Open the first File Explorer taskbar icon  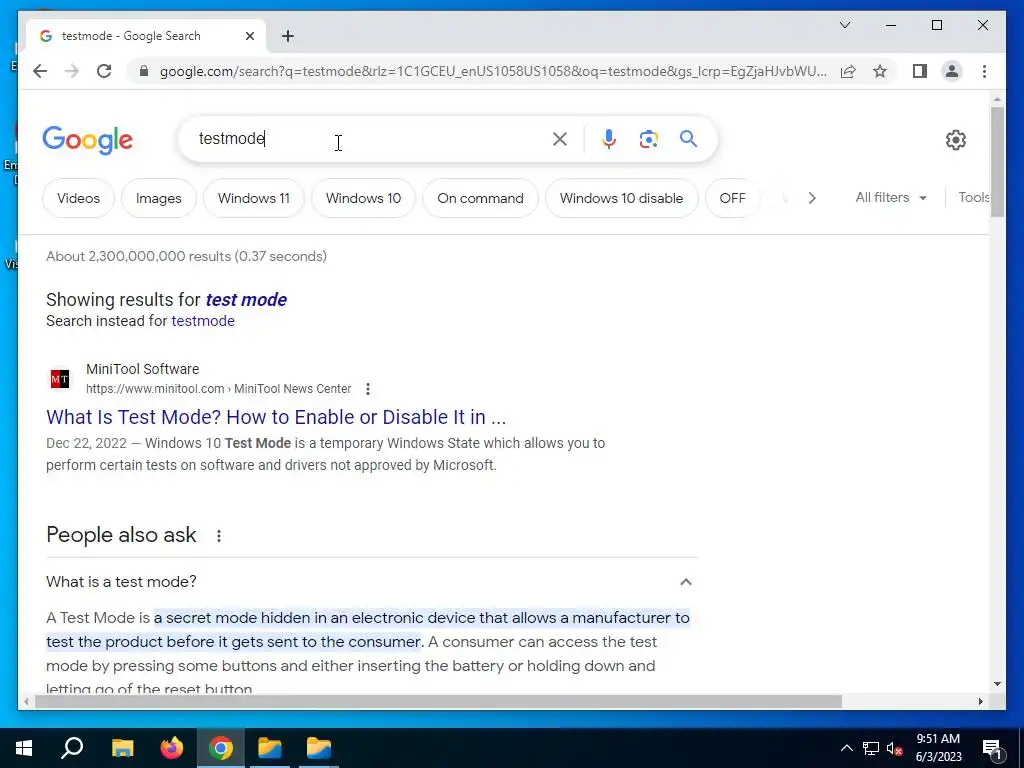(x=122, y=748)
